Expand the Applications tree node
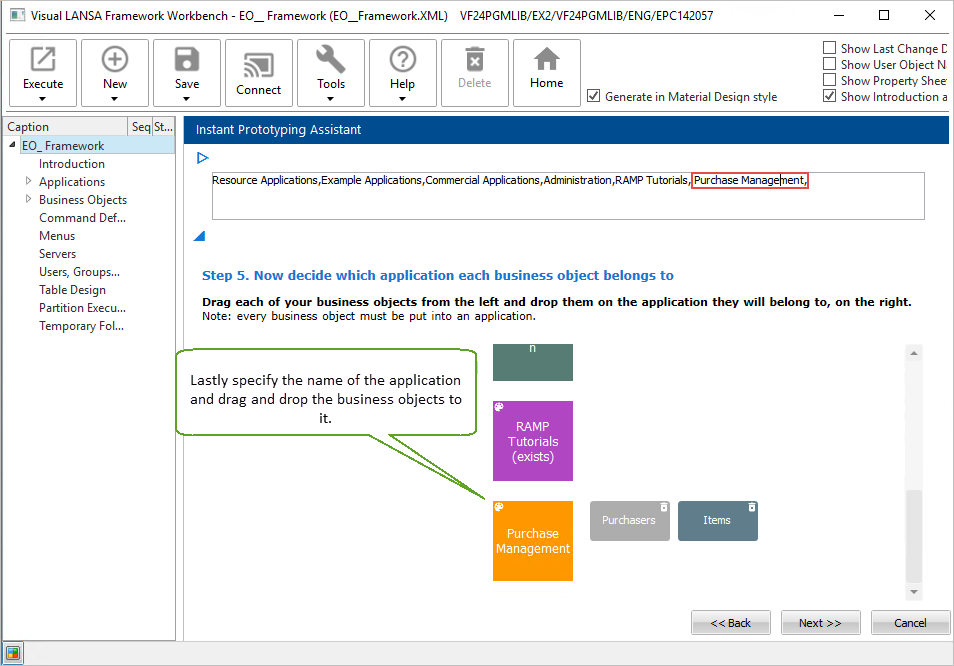 tap(28, 181)
